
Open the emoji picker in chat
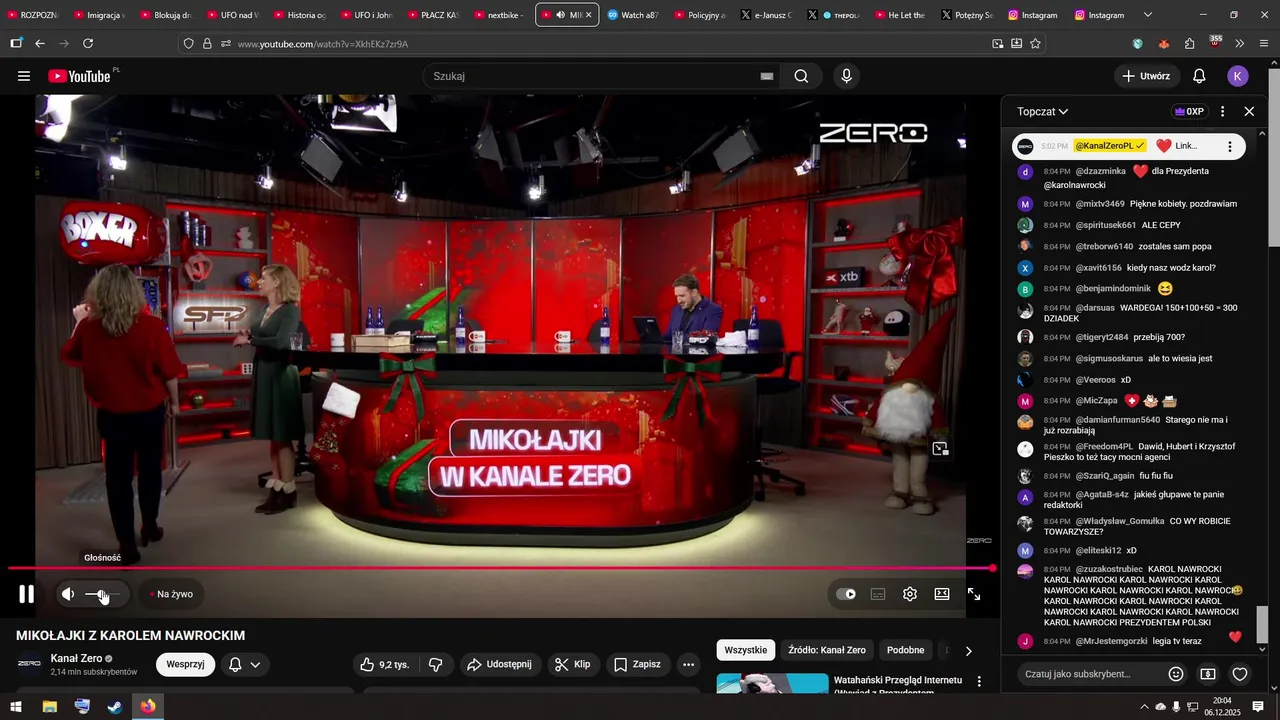[1176, 674]
